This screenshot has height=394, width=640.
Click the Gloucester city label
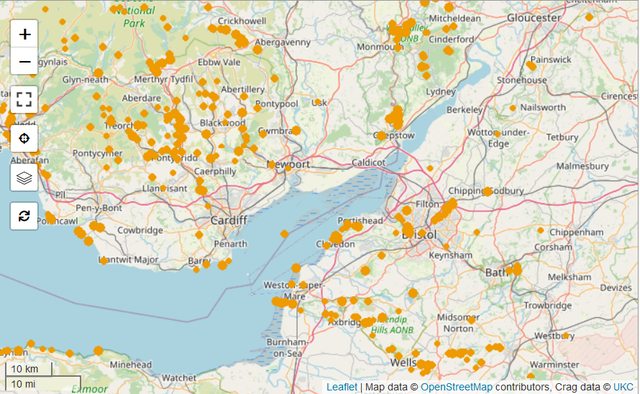point(534,18)
